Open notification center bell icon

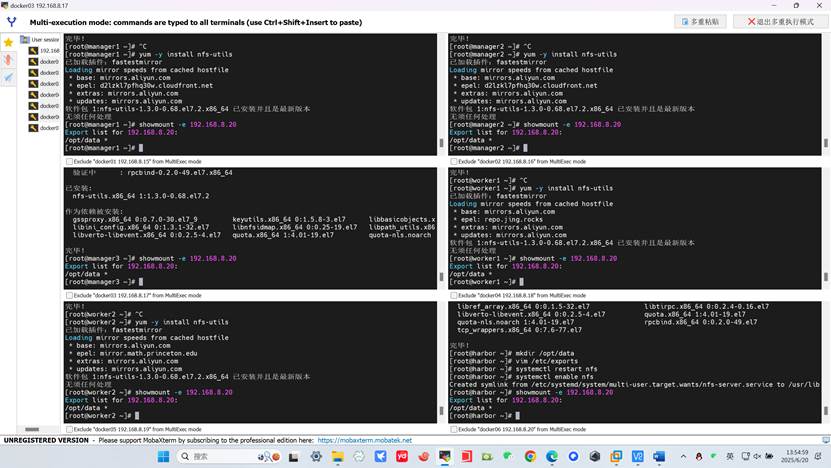(819, 456)
